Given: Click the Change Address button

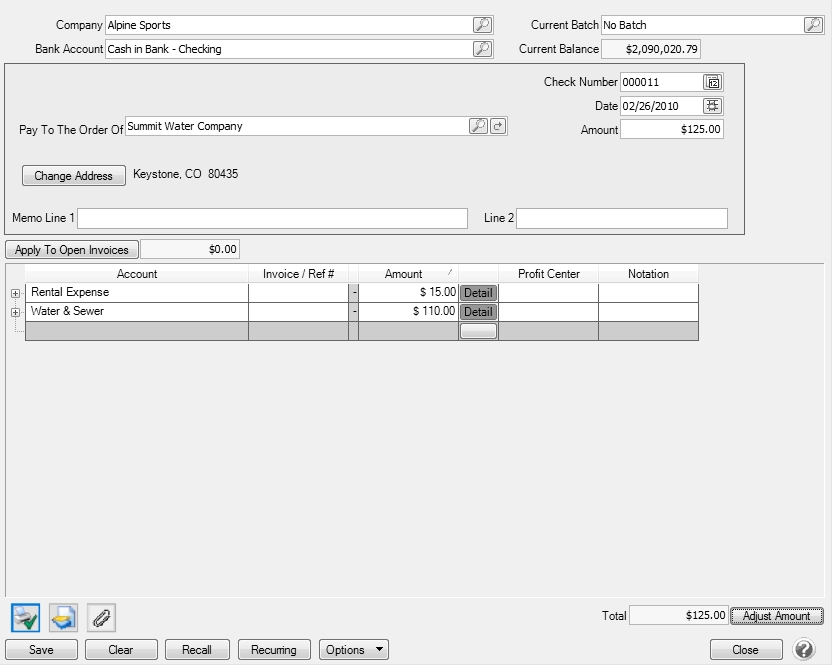Looking at the screenshot, I should (74, 176).
